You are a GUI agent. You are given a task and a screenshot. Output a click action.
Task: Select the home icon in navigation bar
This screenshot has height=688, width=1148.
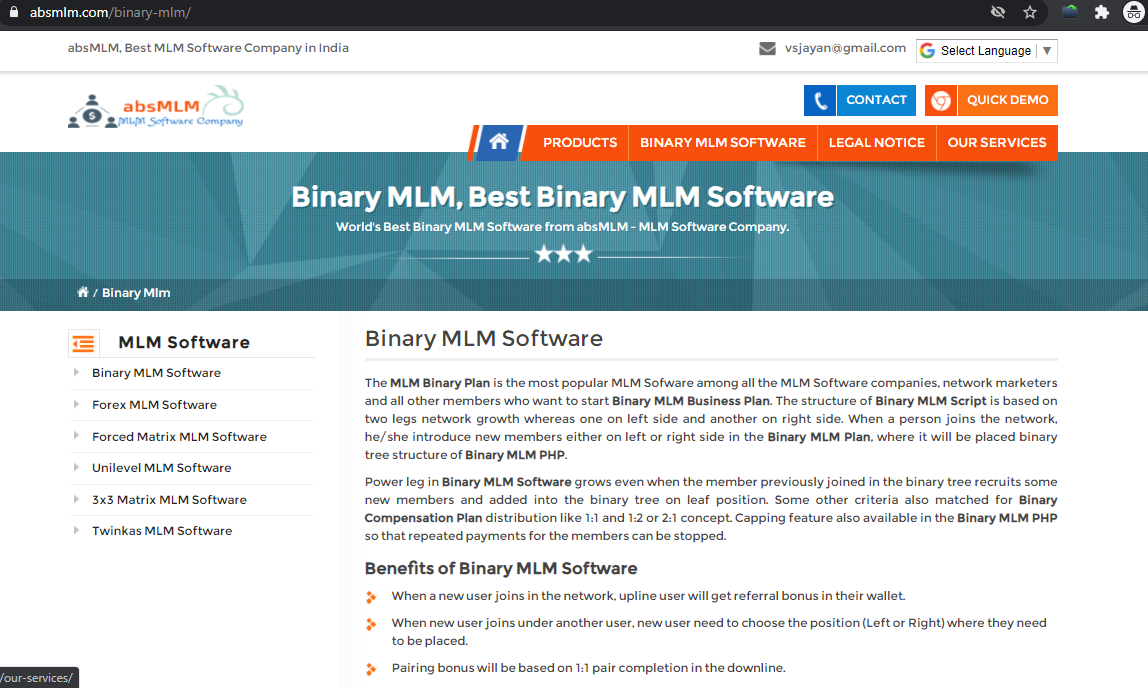point(497,142)
